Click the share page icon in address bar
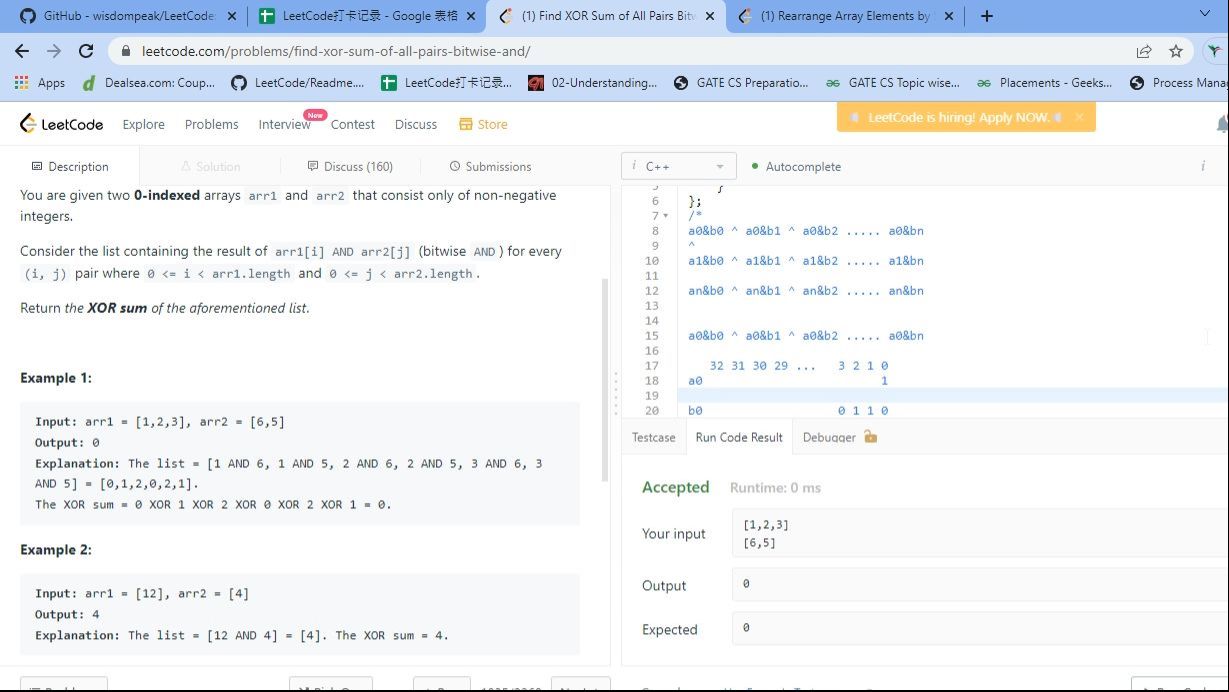This screenshot has height=692, width=1229. [x=1144, y=51]
